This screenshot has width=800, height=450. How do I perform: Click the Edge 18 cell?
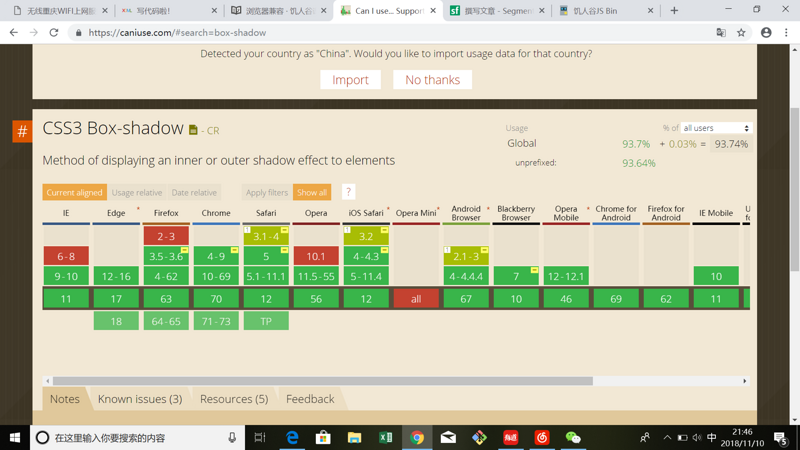click(x=116, y=321)
